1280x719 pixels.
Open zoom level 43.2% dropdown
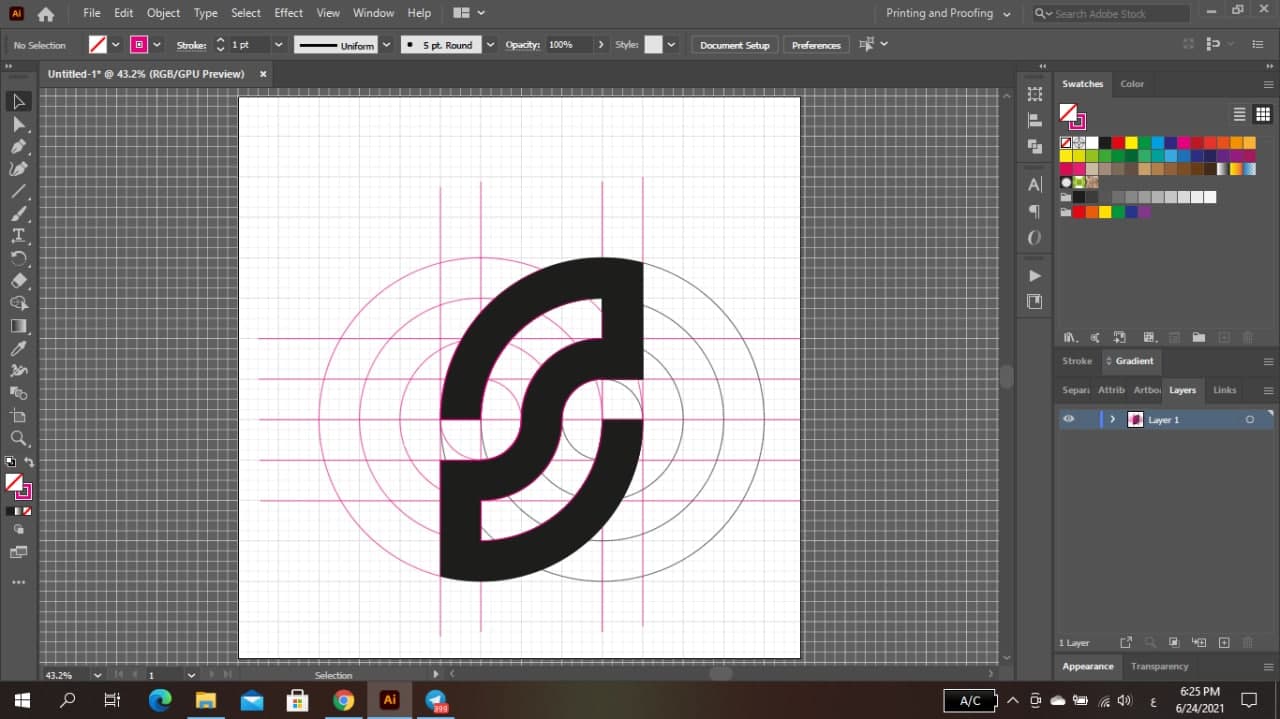click(98, 675)
